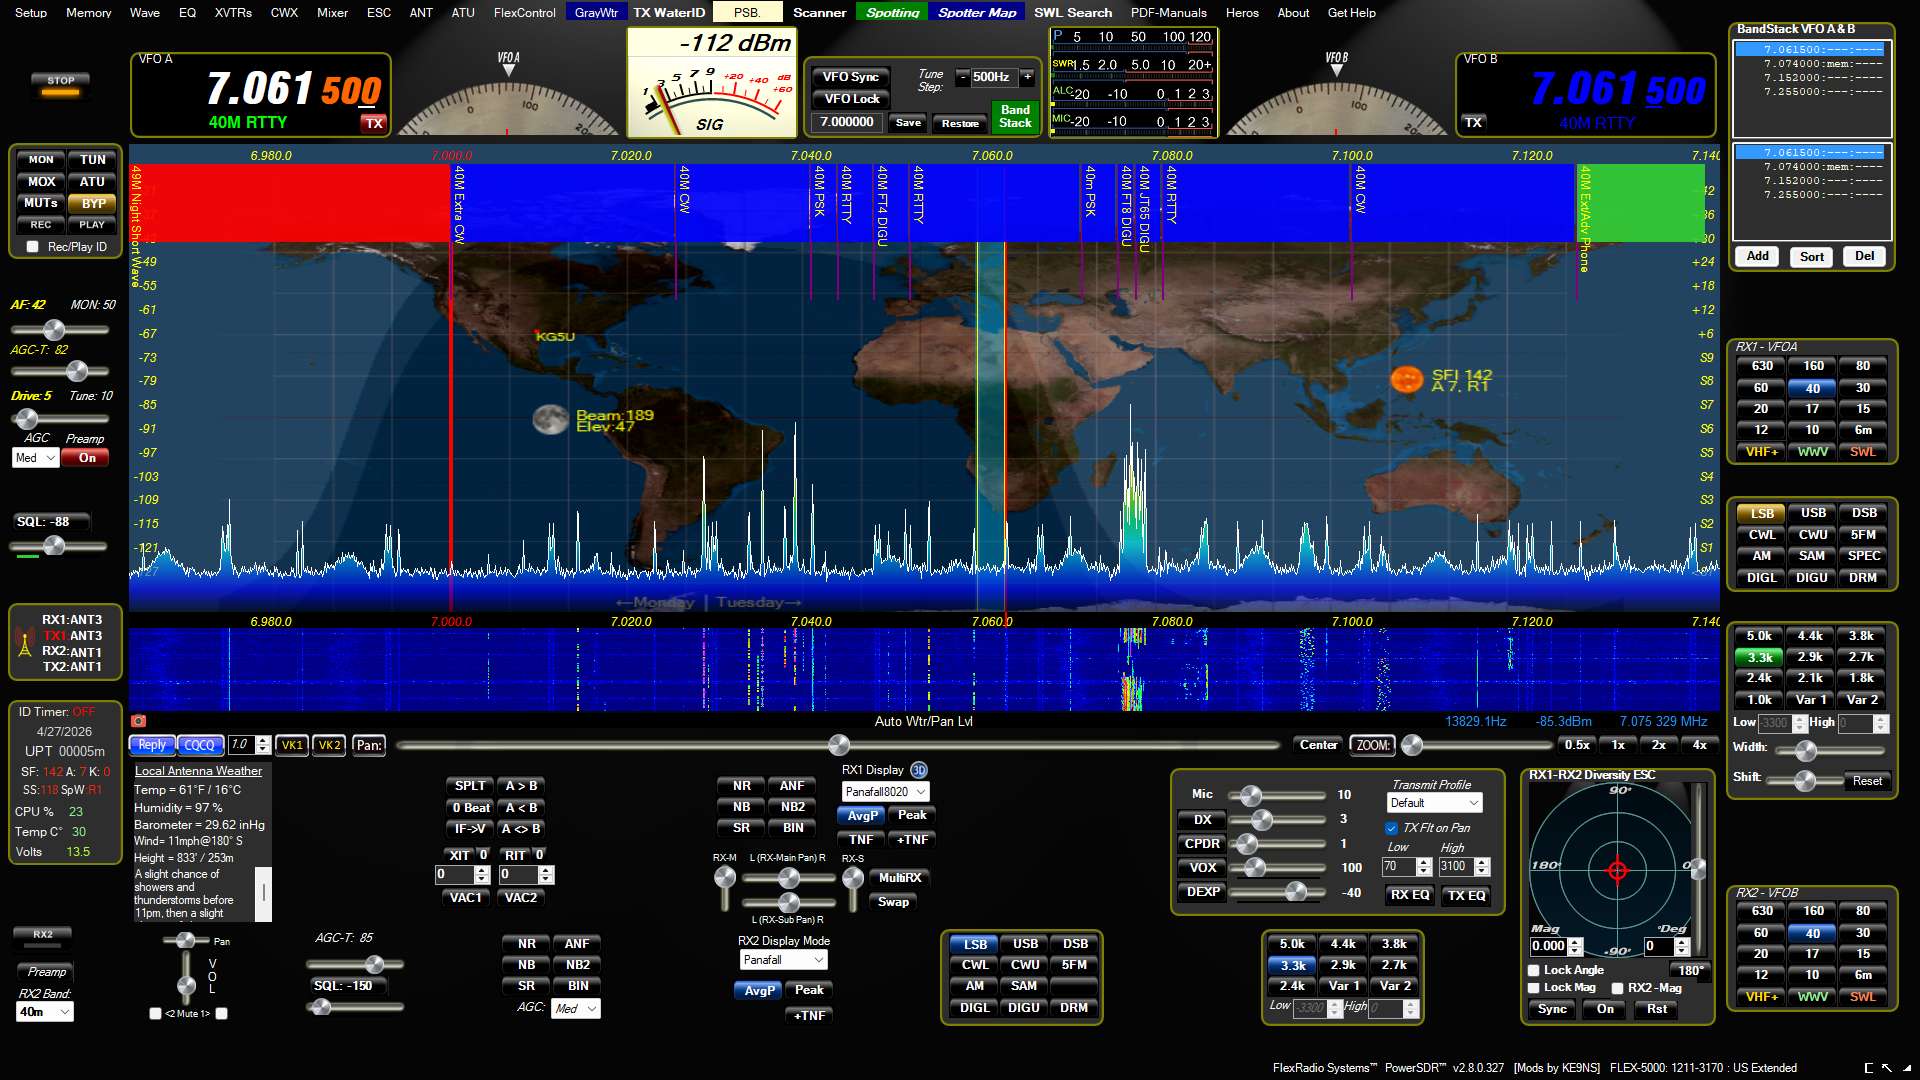Click the Reply button
Screen dimensions: 1920x1080
pos(152,745)
